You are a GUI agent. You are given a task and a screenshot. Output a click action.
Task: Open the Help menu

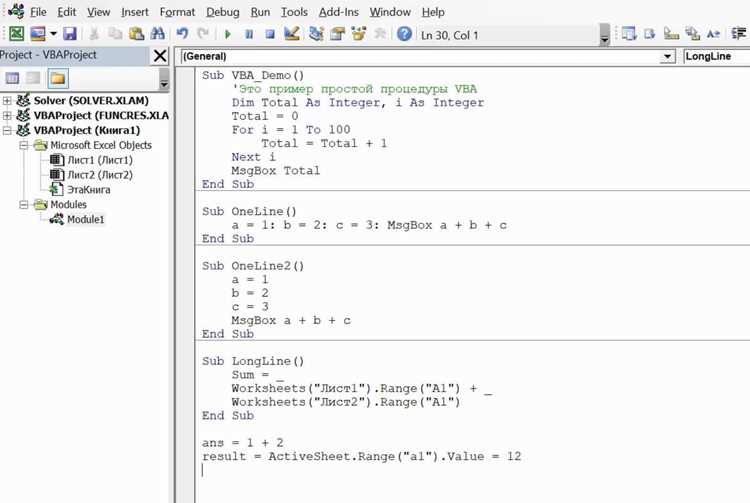coord(433,12)
